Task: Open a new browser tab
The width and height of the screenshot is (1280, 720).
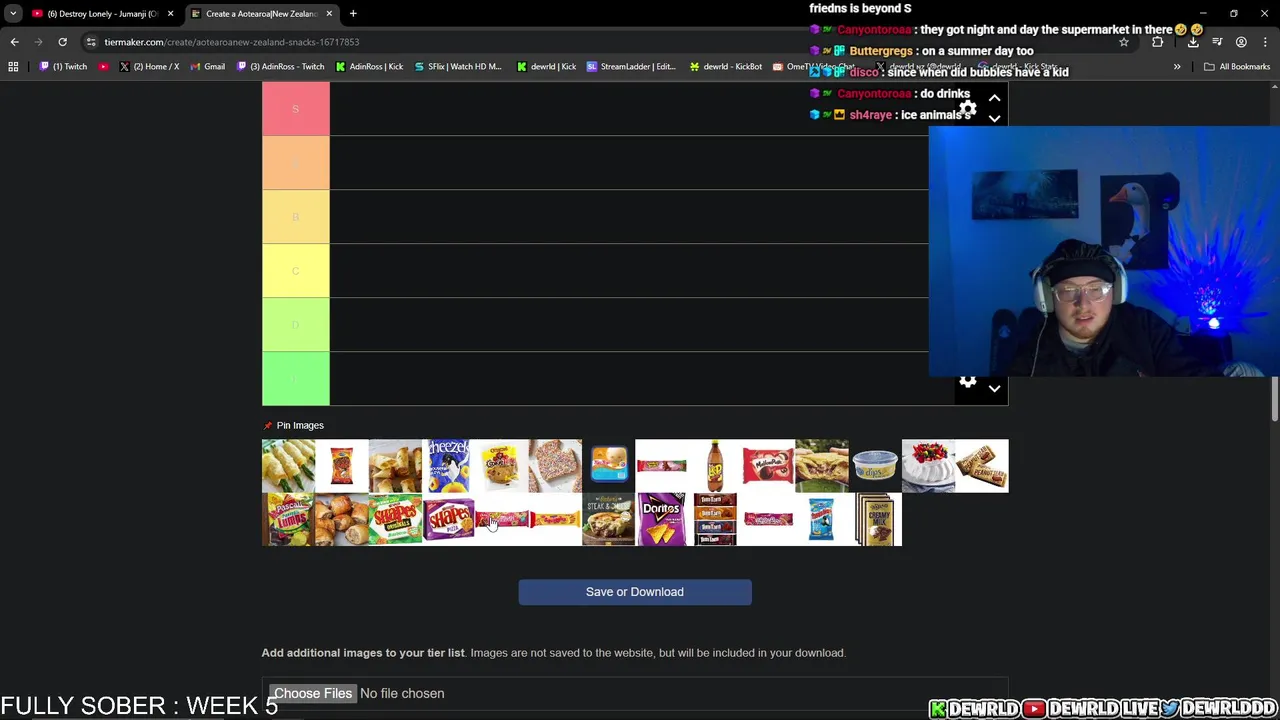Action: pyautogui.click(x=353, y=14)
